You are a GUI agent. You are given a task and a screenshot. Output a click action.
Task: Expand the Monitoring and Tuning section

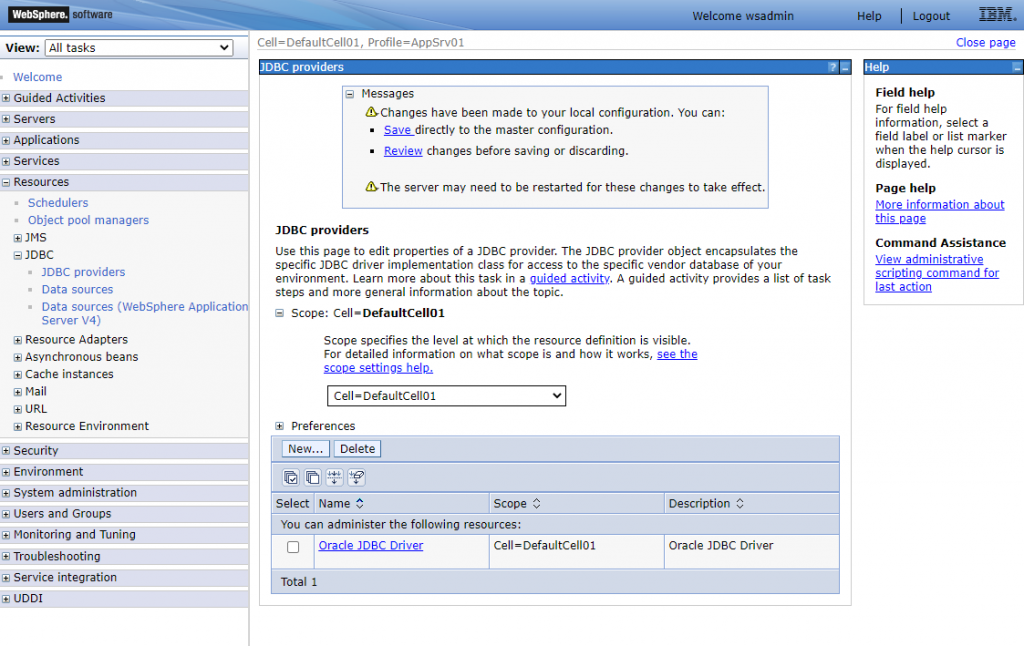[x=6, y=535]
